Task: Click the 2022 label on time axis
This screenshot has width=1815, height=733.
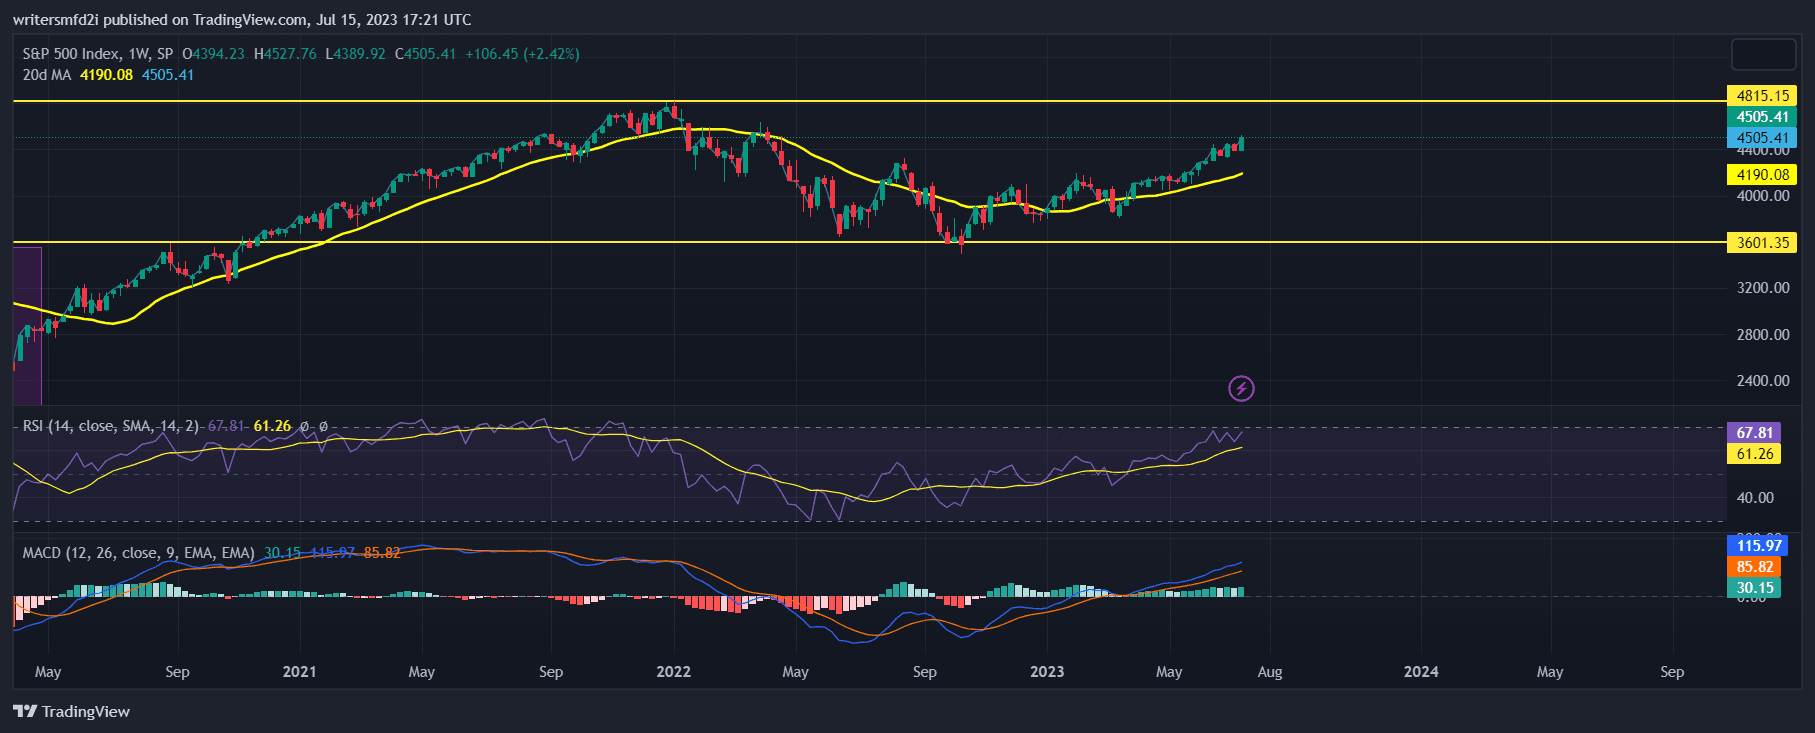Action: [x=673, y=672]
